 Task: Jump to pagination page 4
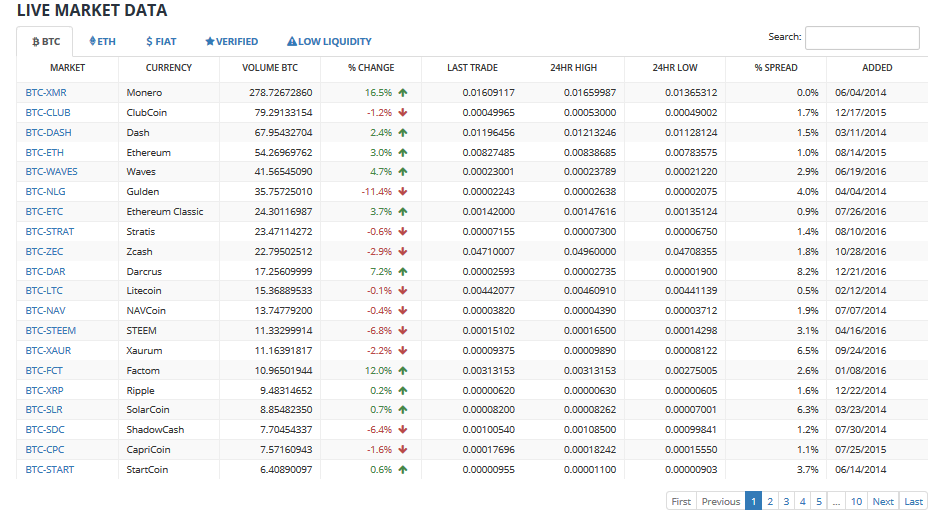point(802,501)
